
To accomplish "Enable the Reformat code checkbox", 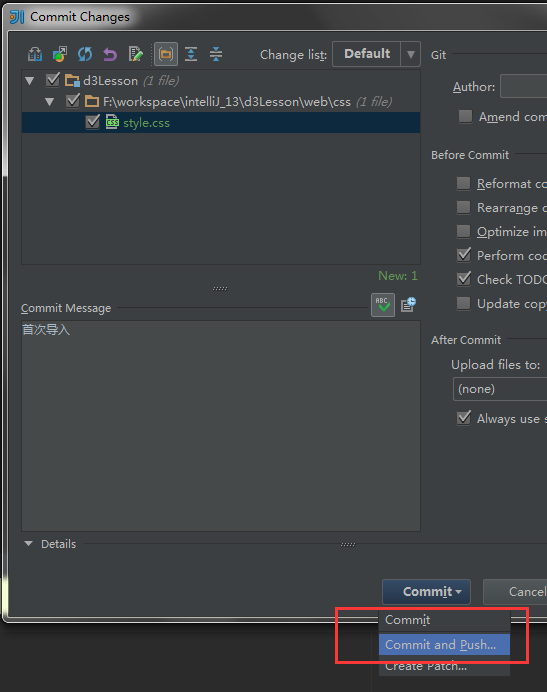I will [464, 183].
